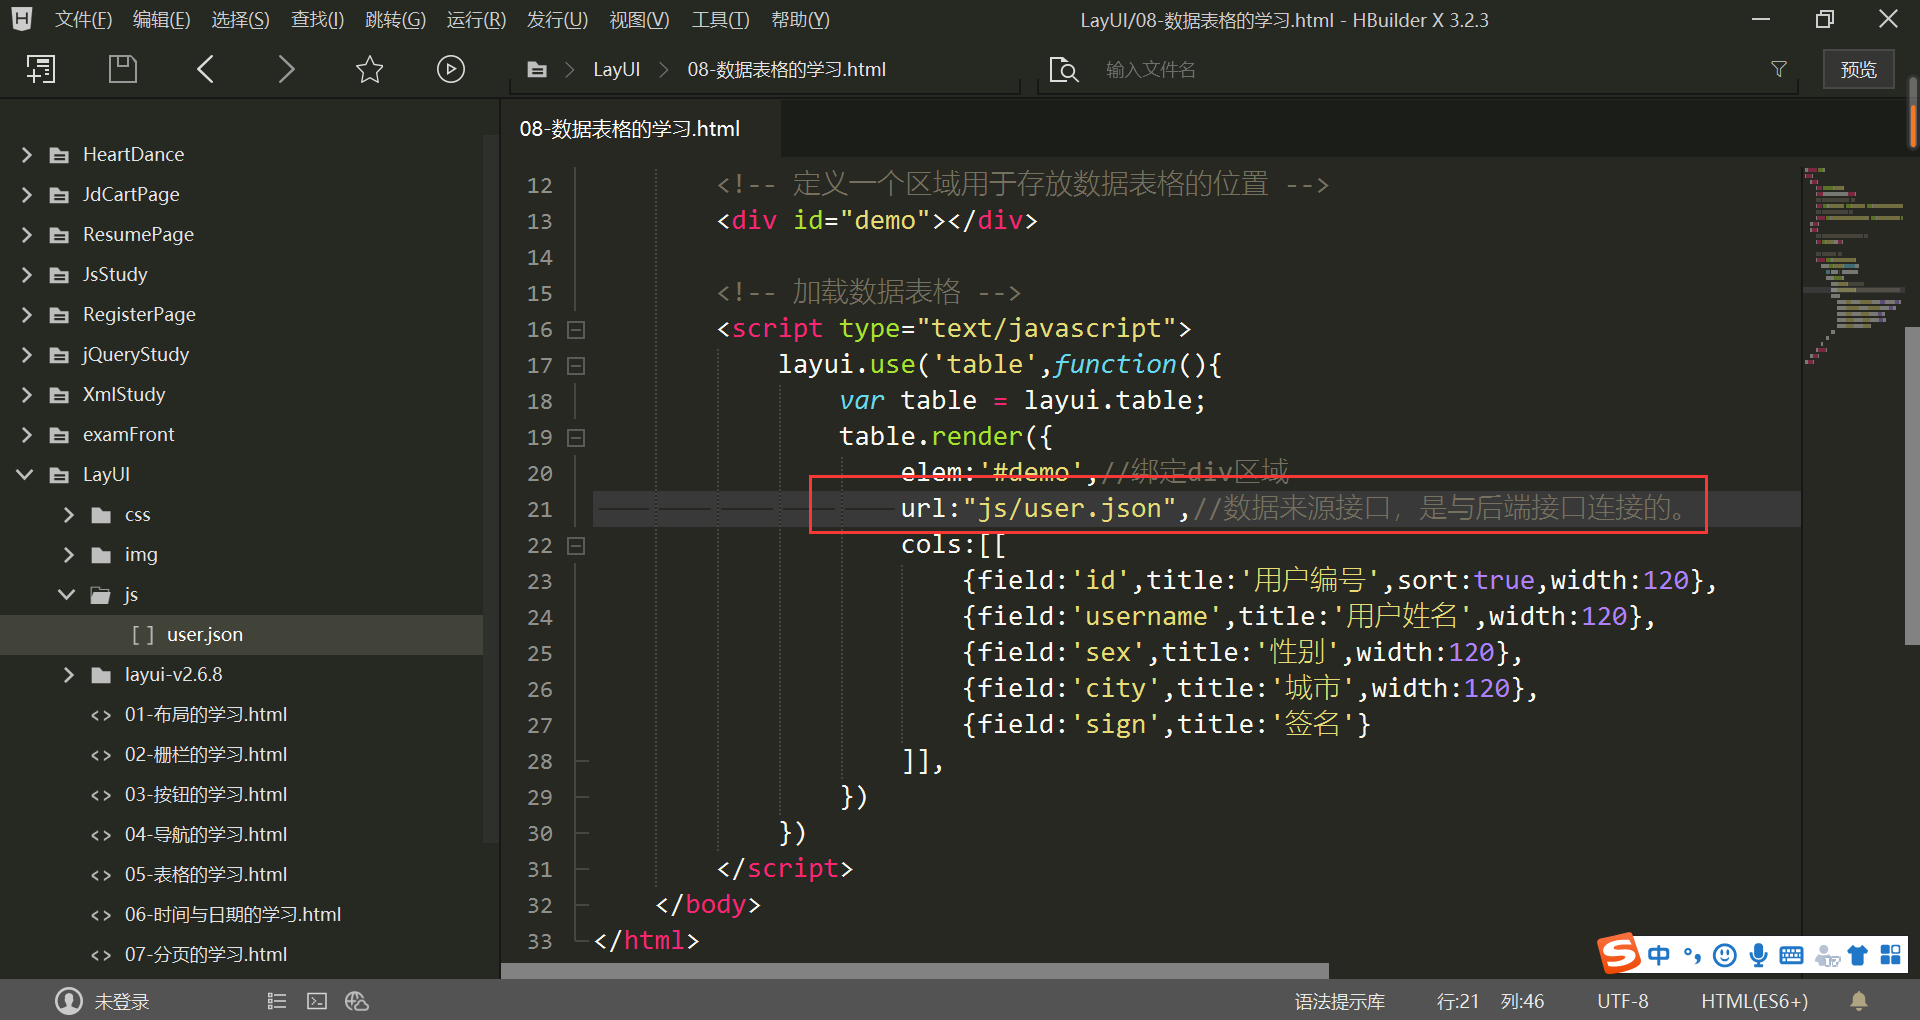This screenshot has height=1020, width=1920.
Task: Open the terminal icon in status bar
Action: pos(317,1001)
